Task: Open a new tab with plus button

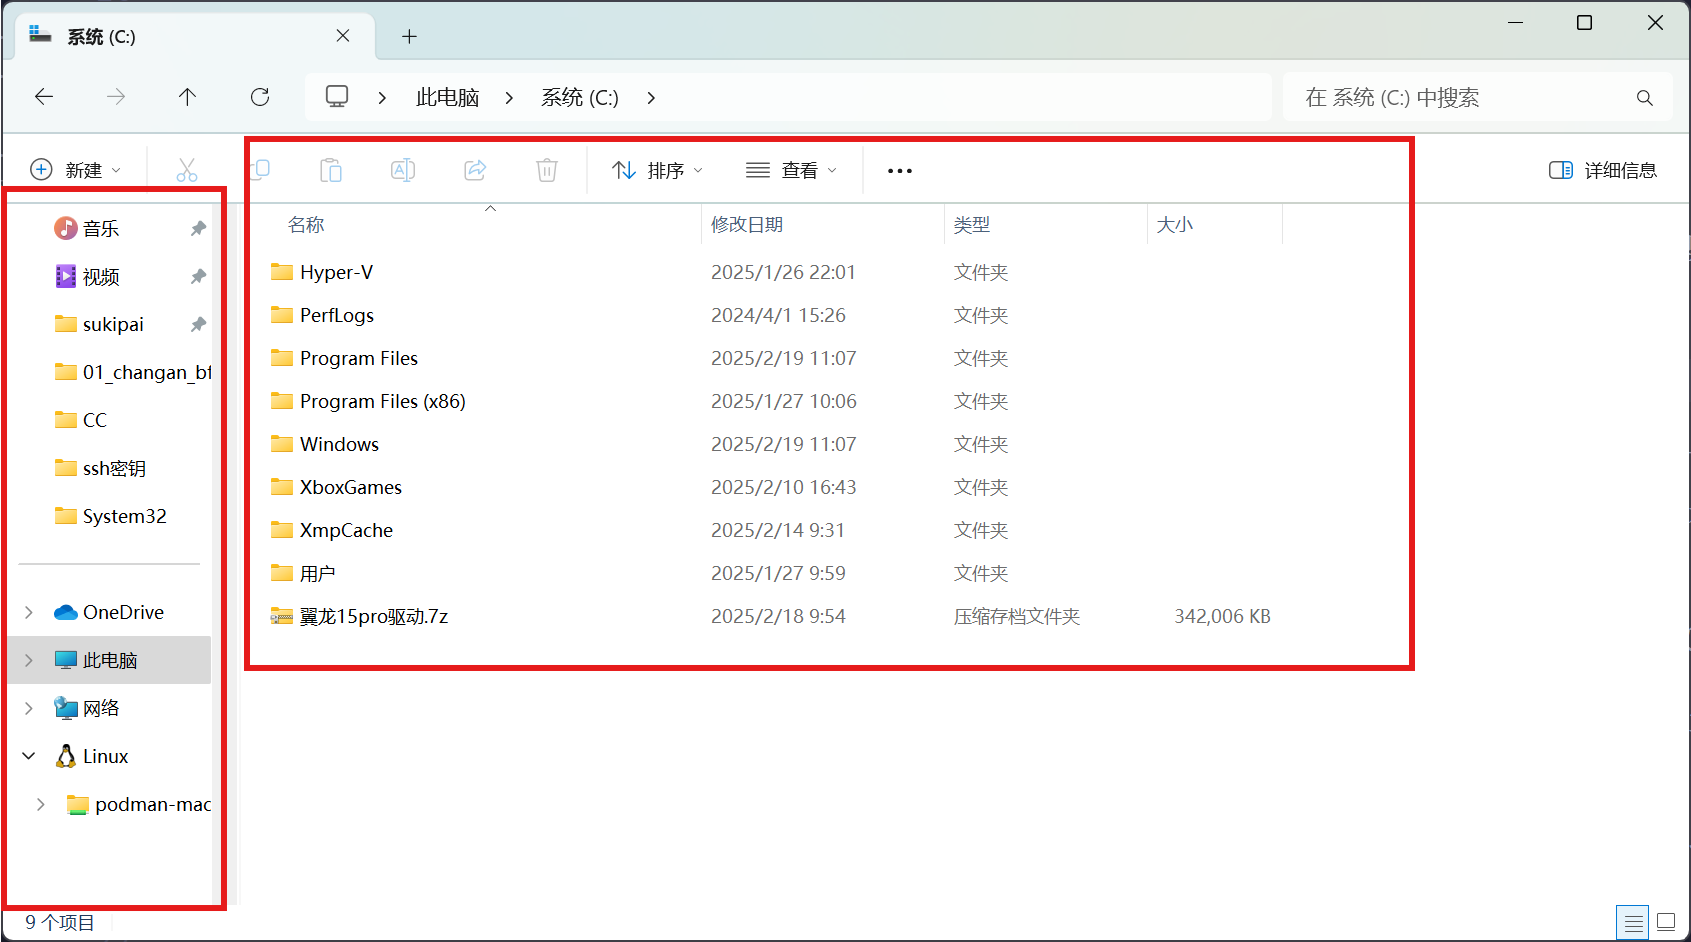Action: pyautogui.click(x=409, y=37)
